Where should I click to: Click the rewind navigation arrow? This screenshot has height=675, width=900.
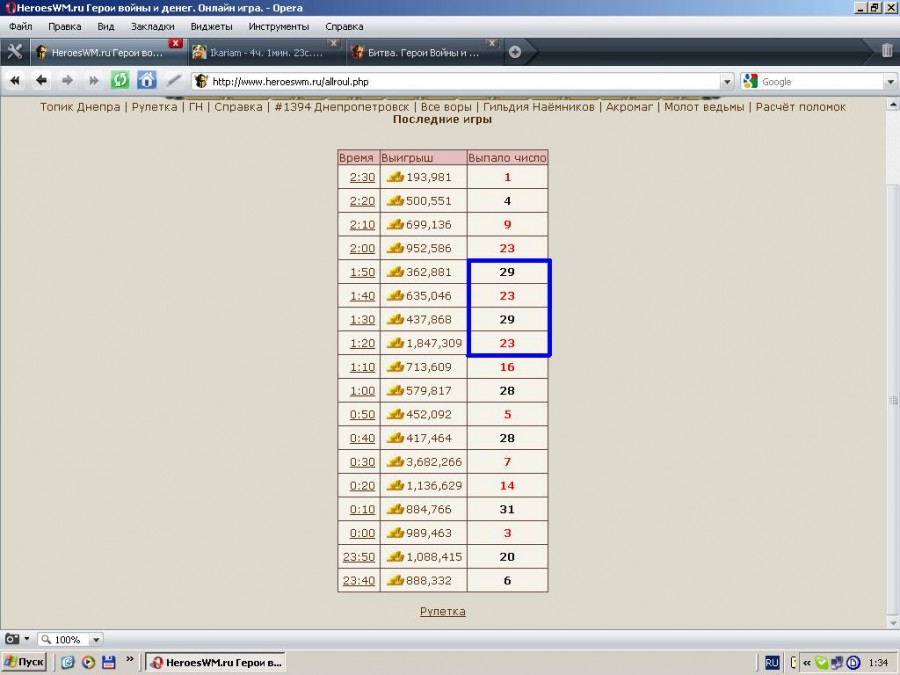coord(15,81)
